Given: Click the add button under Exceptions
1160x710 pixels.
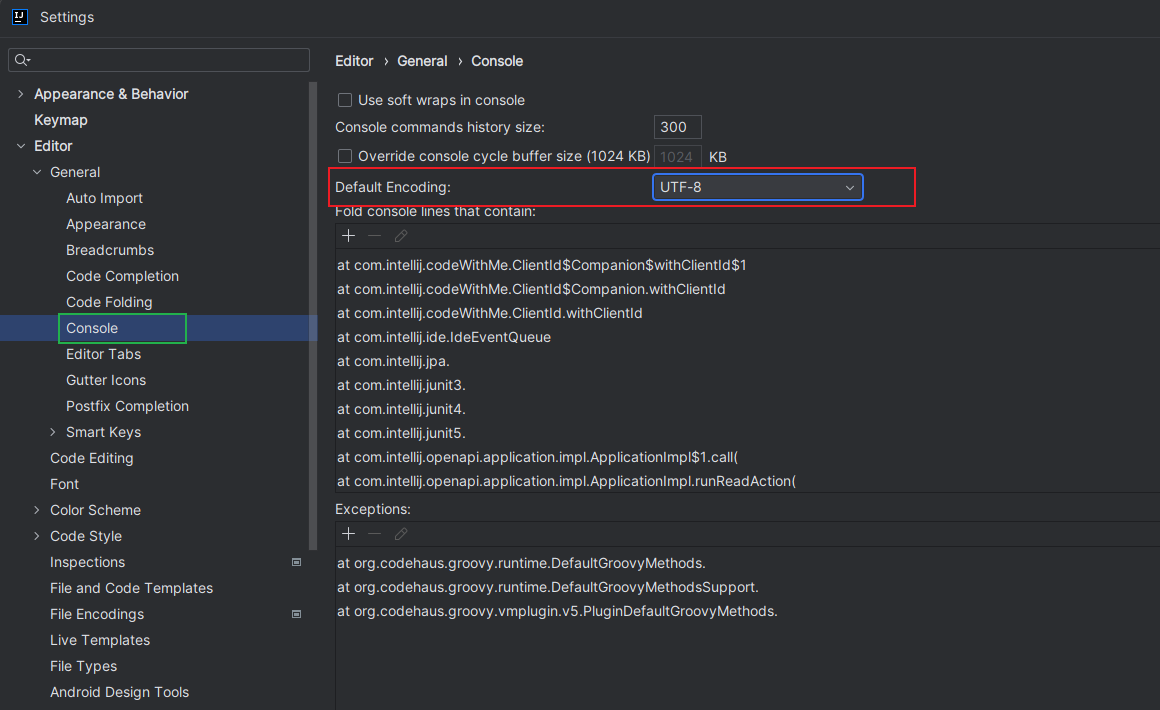Looking at the screenshot, I should 348,534.
